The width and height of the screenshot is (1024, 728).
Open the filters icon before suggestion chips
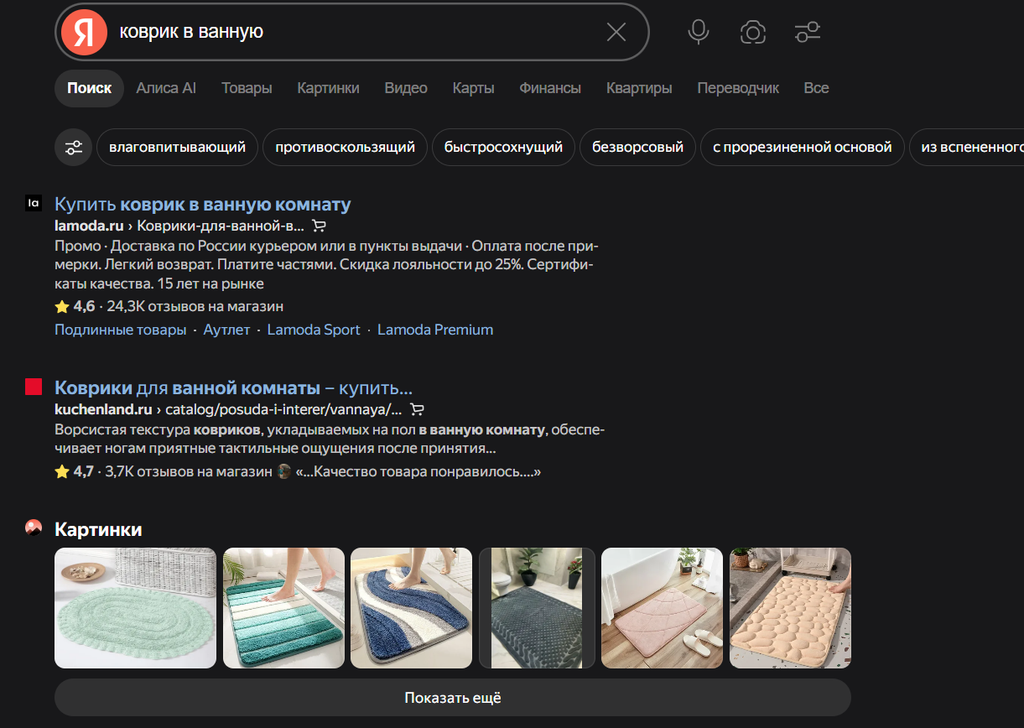tap(73, 148)
